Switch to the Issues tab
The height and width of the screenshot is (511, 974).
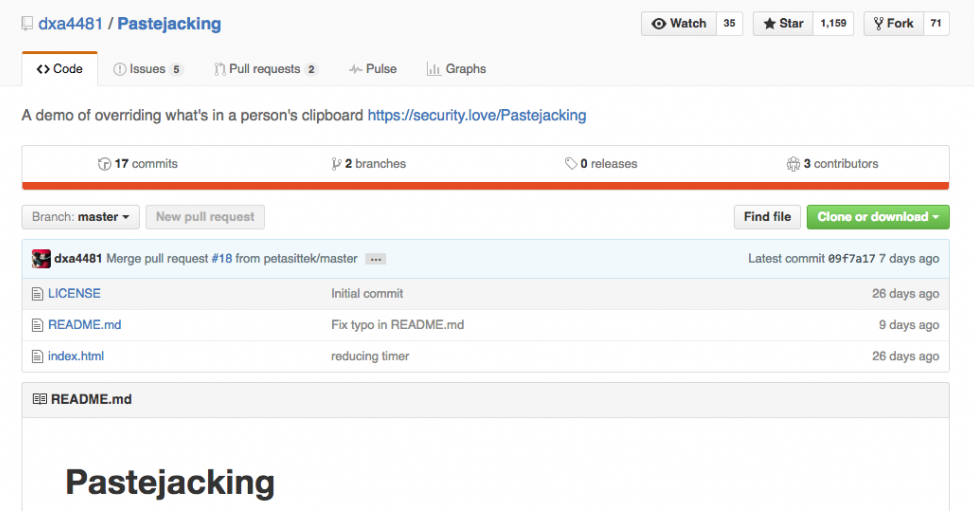coord(148,69)
